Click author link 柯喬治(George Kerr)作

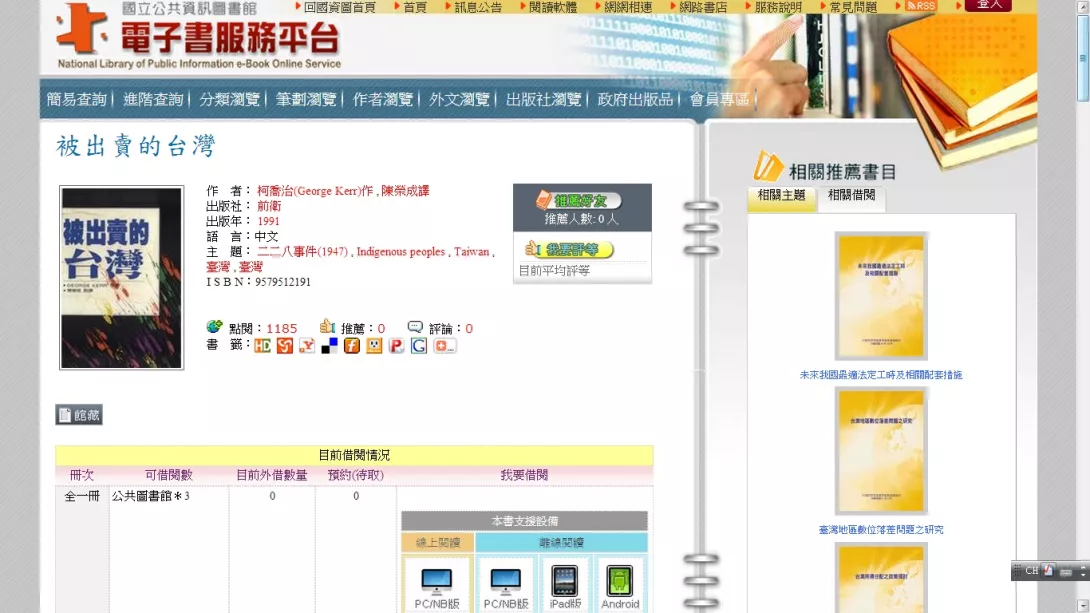(x=315, y=191)
